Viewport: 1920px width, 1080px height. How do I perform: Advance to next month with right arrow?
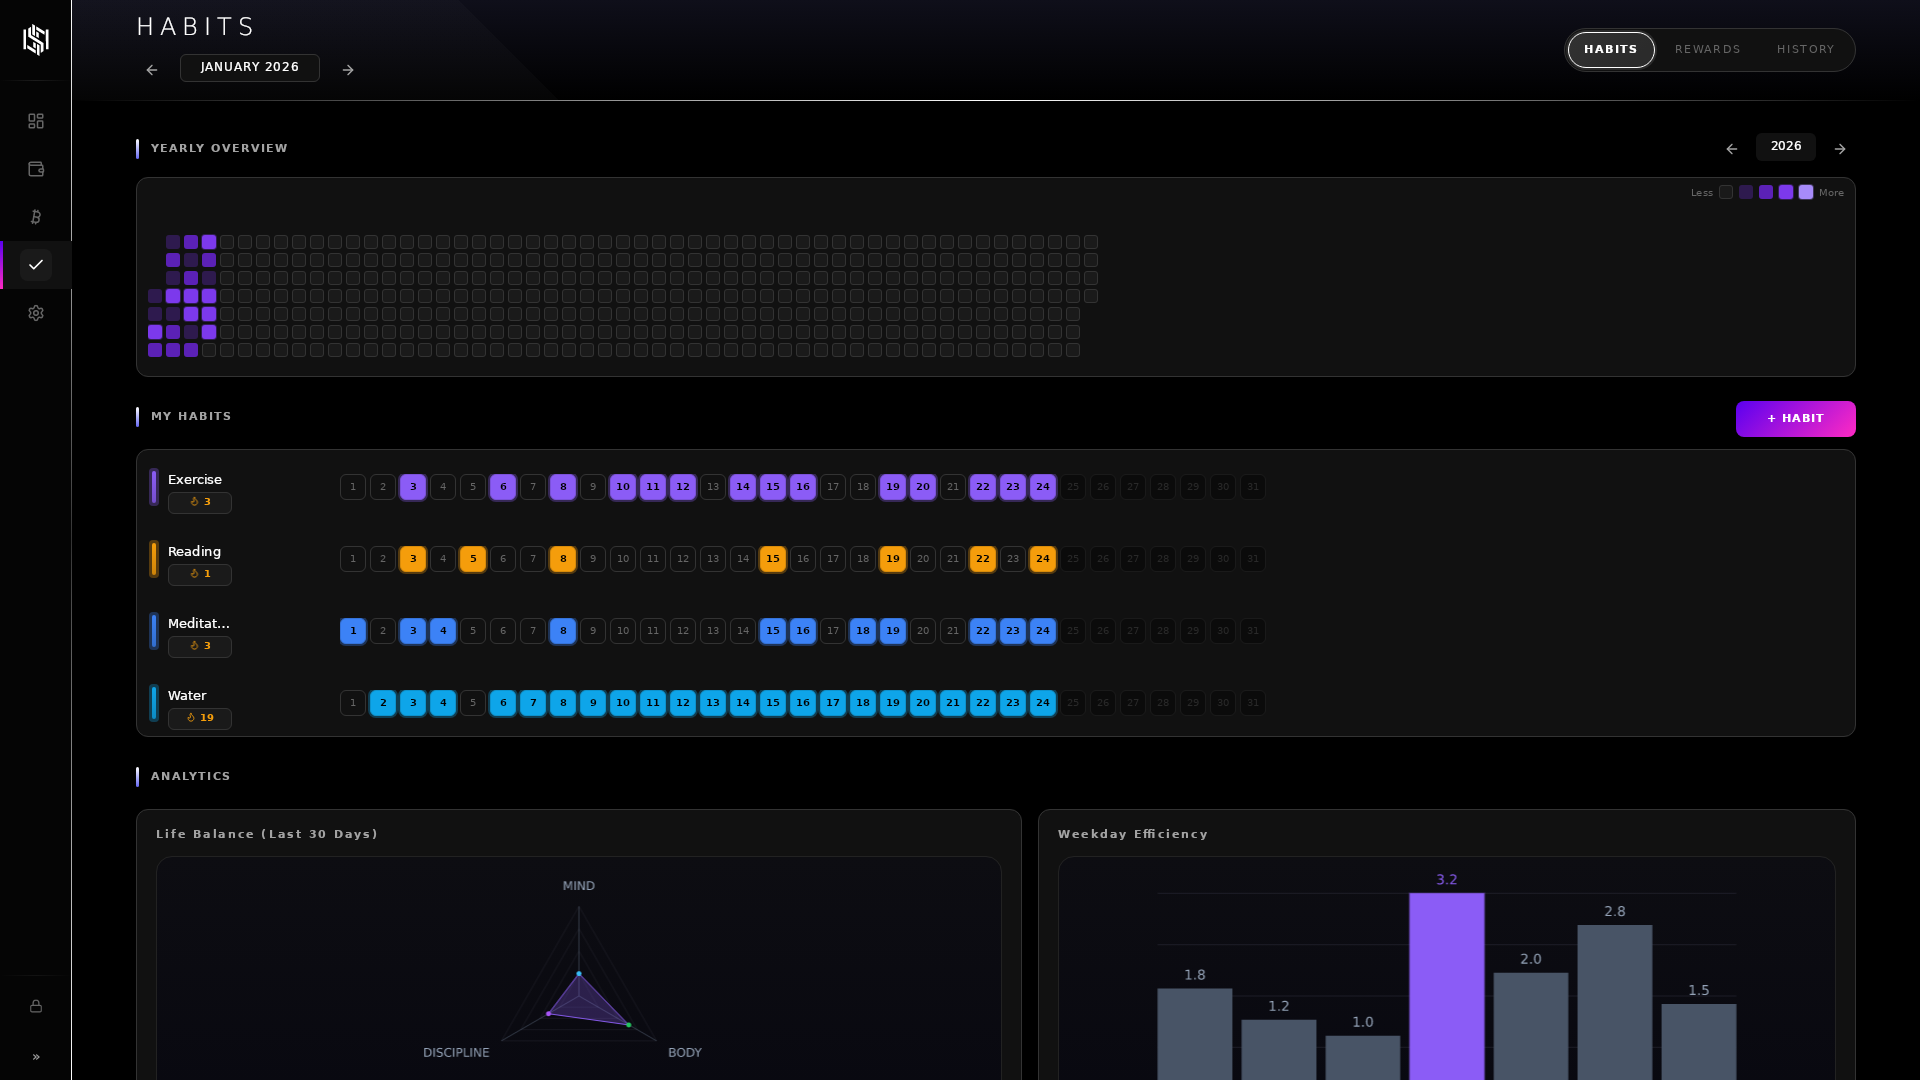[348, 69]
